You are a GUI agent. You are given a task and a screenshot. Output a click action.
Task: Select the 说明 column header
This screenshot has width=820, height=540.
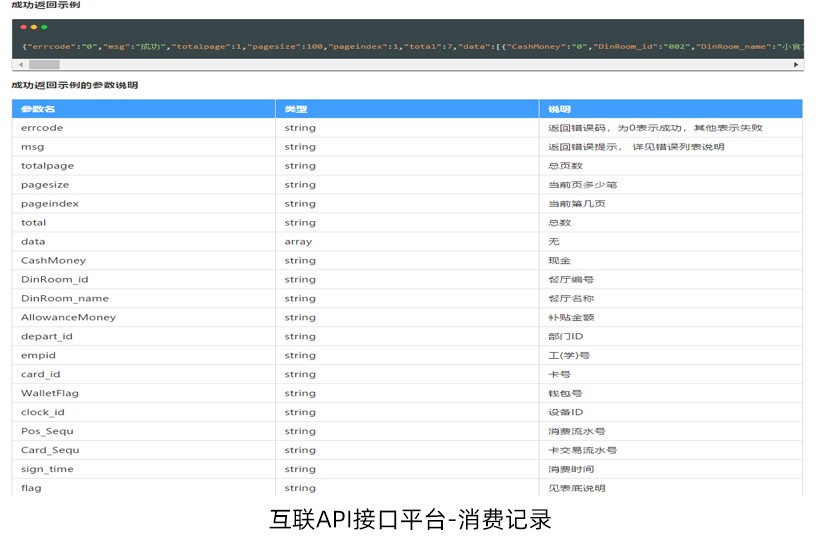(x=560, y=109)
